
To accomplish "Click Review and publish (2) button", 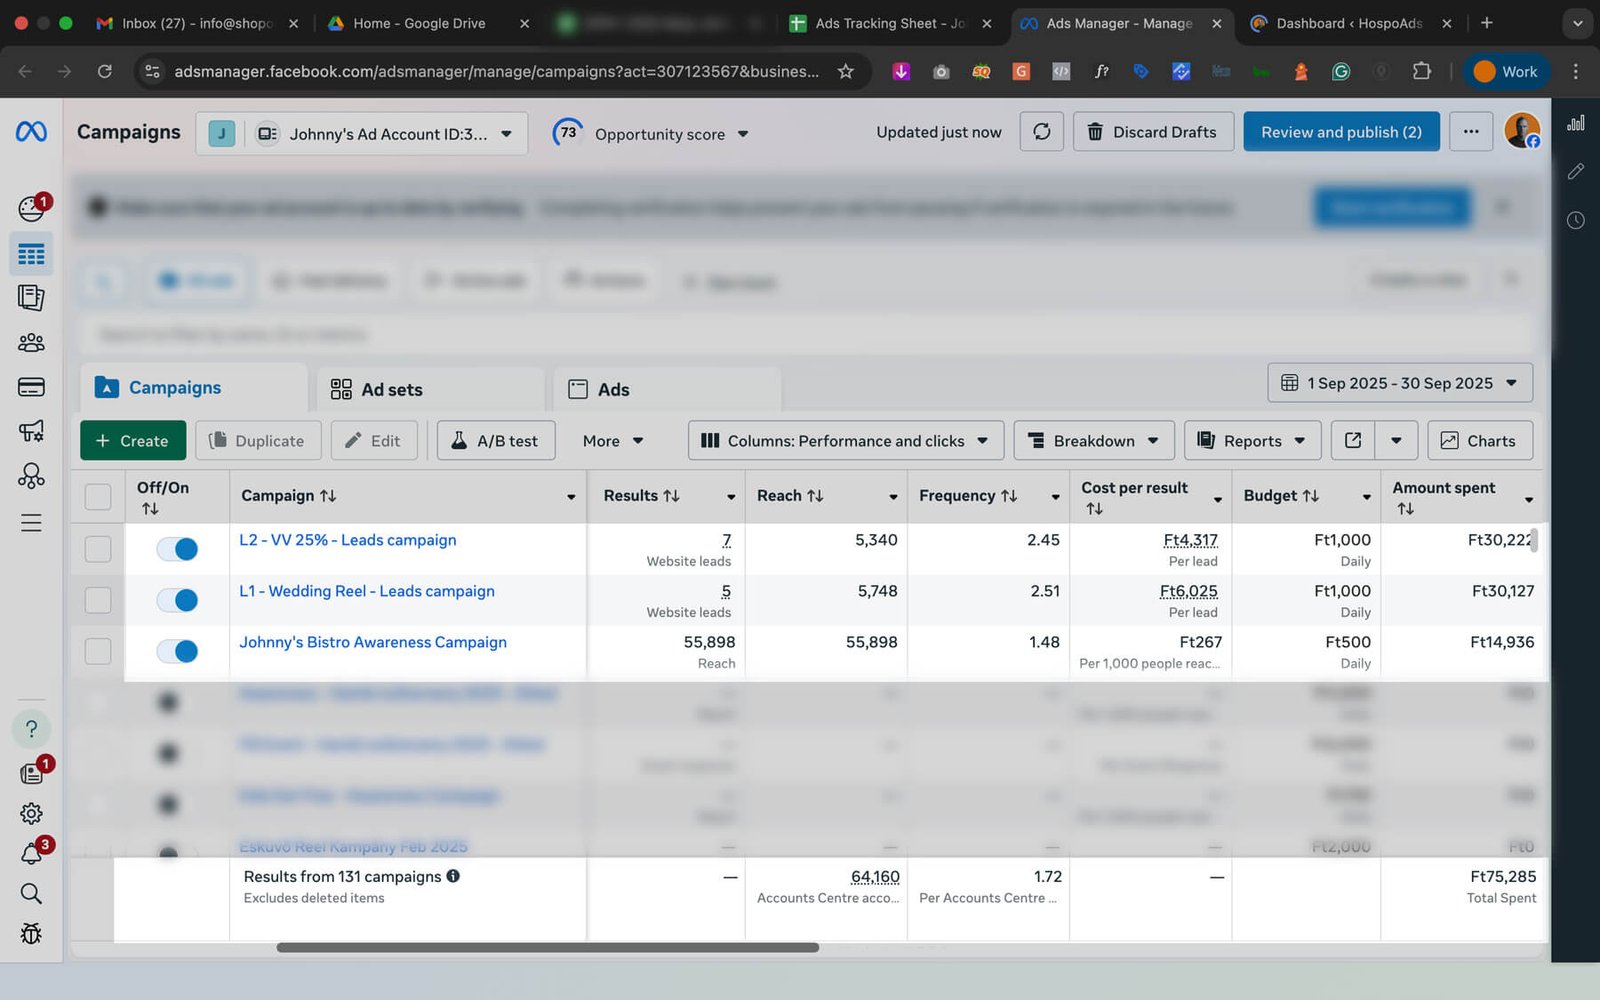I will point(1340,132).
